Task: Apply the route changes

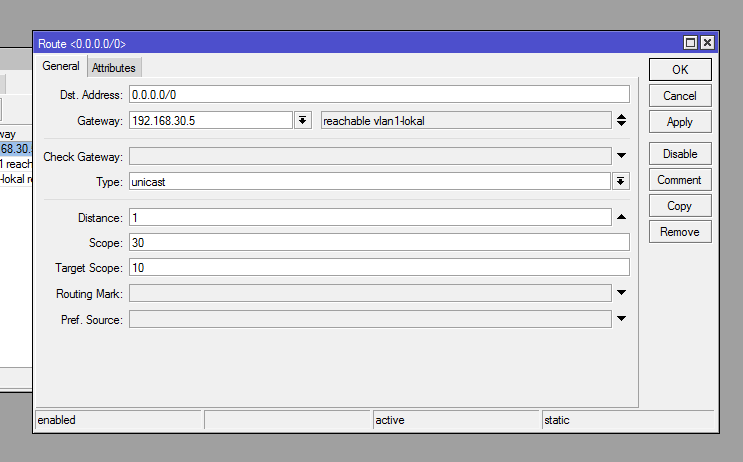Action: [x=680, y=122]
